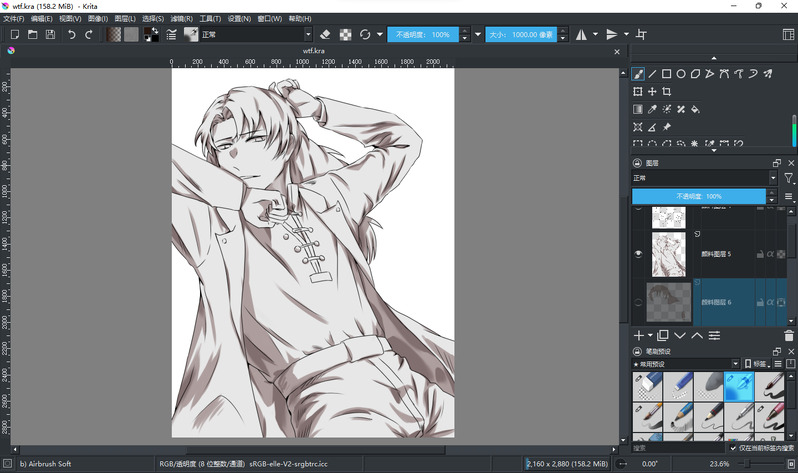
Task: Click the foreground/background color swatch
Action: (x=151, y=35)
